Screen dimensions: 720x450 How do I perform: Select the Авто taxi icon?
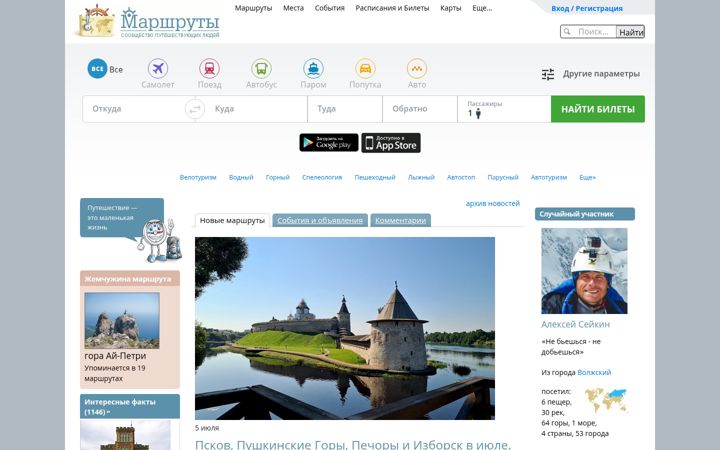tap(417, 68)
